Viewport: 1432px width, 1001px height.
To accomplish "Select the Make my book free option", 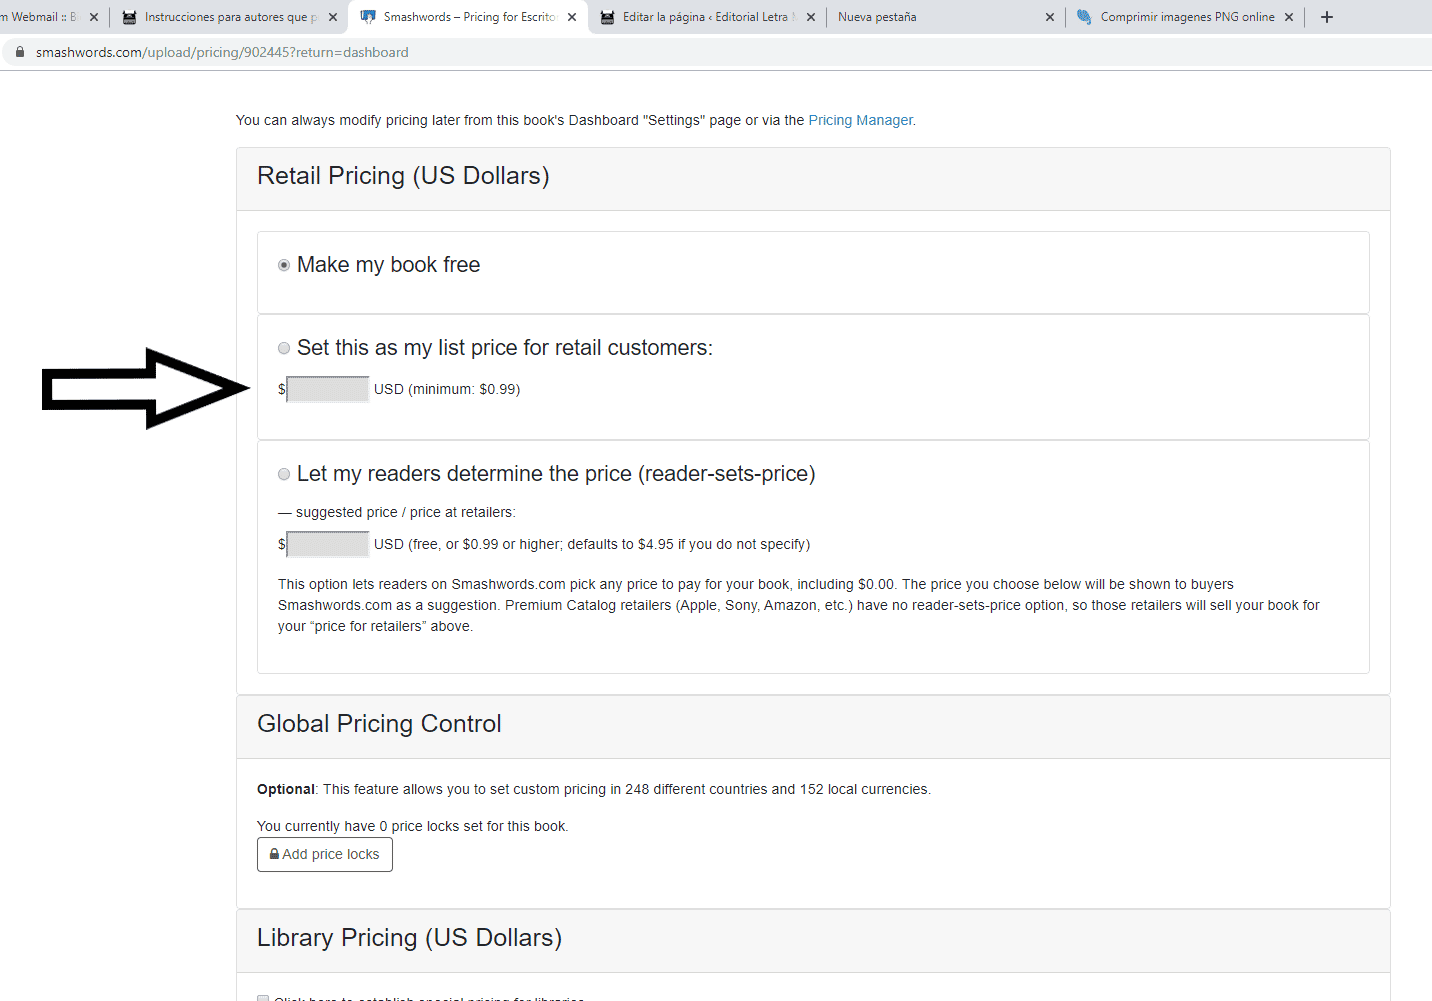I will tap(284, 265).
